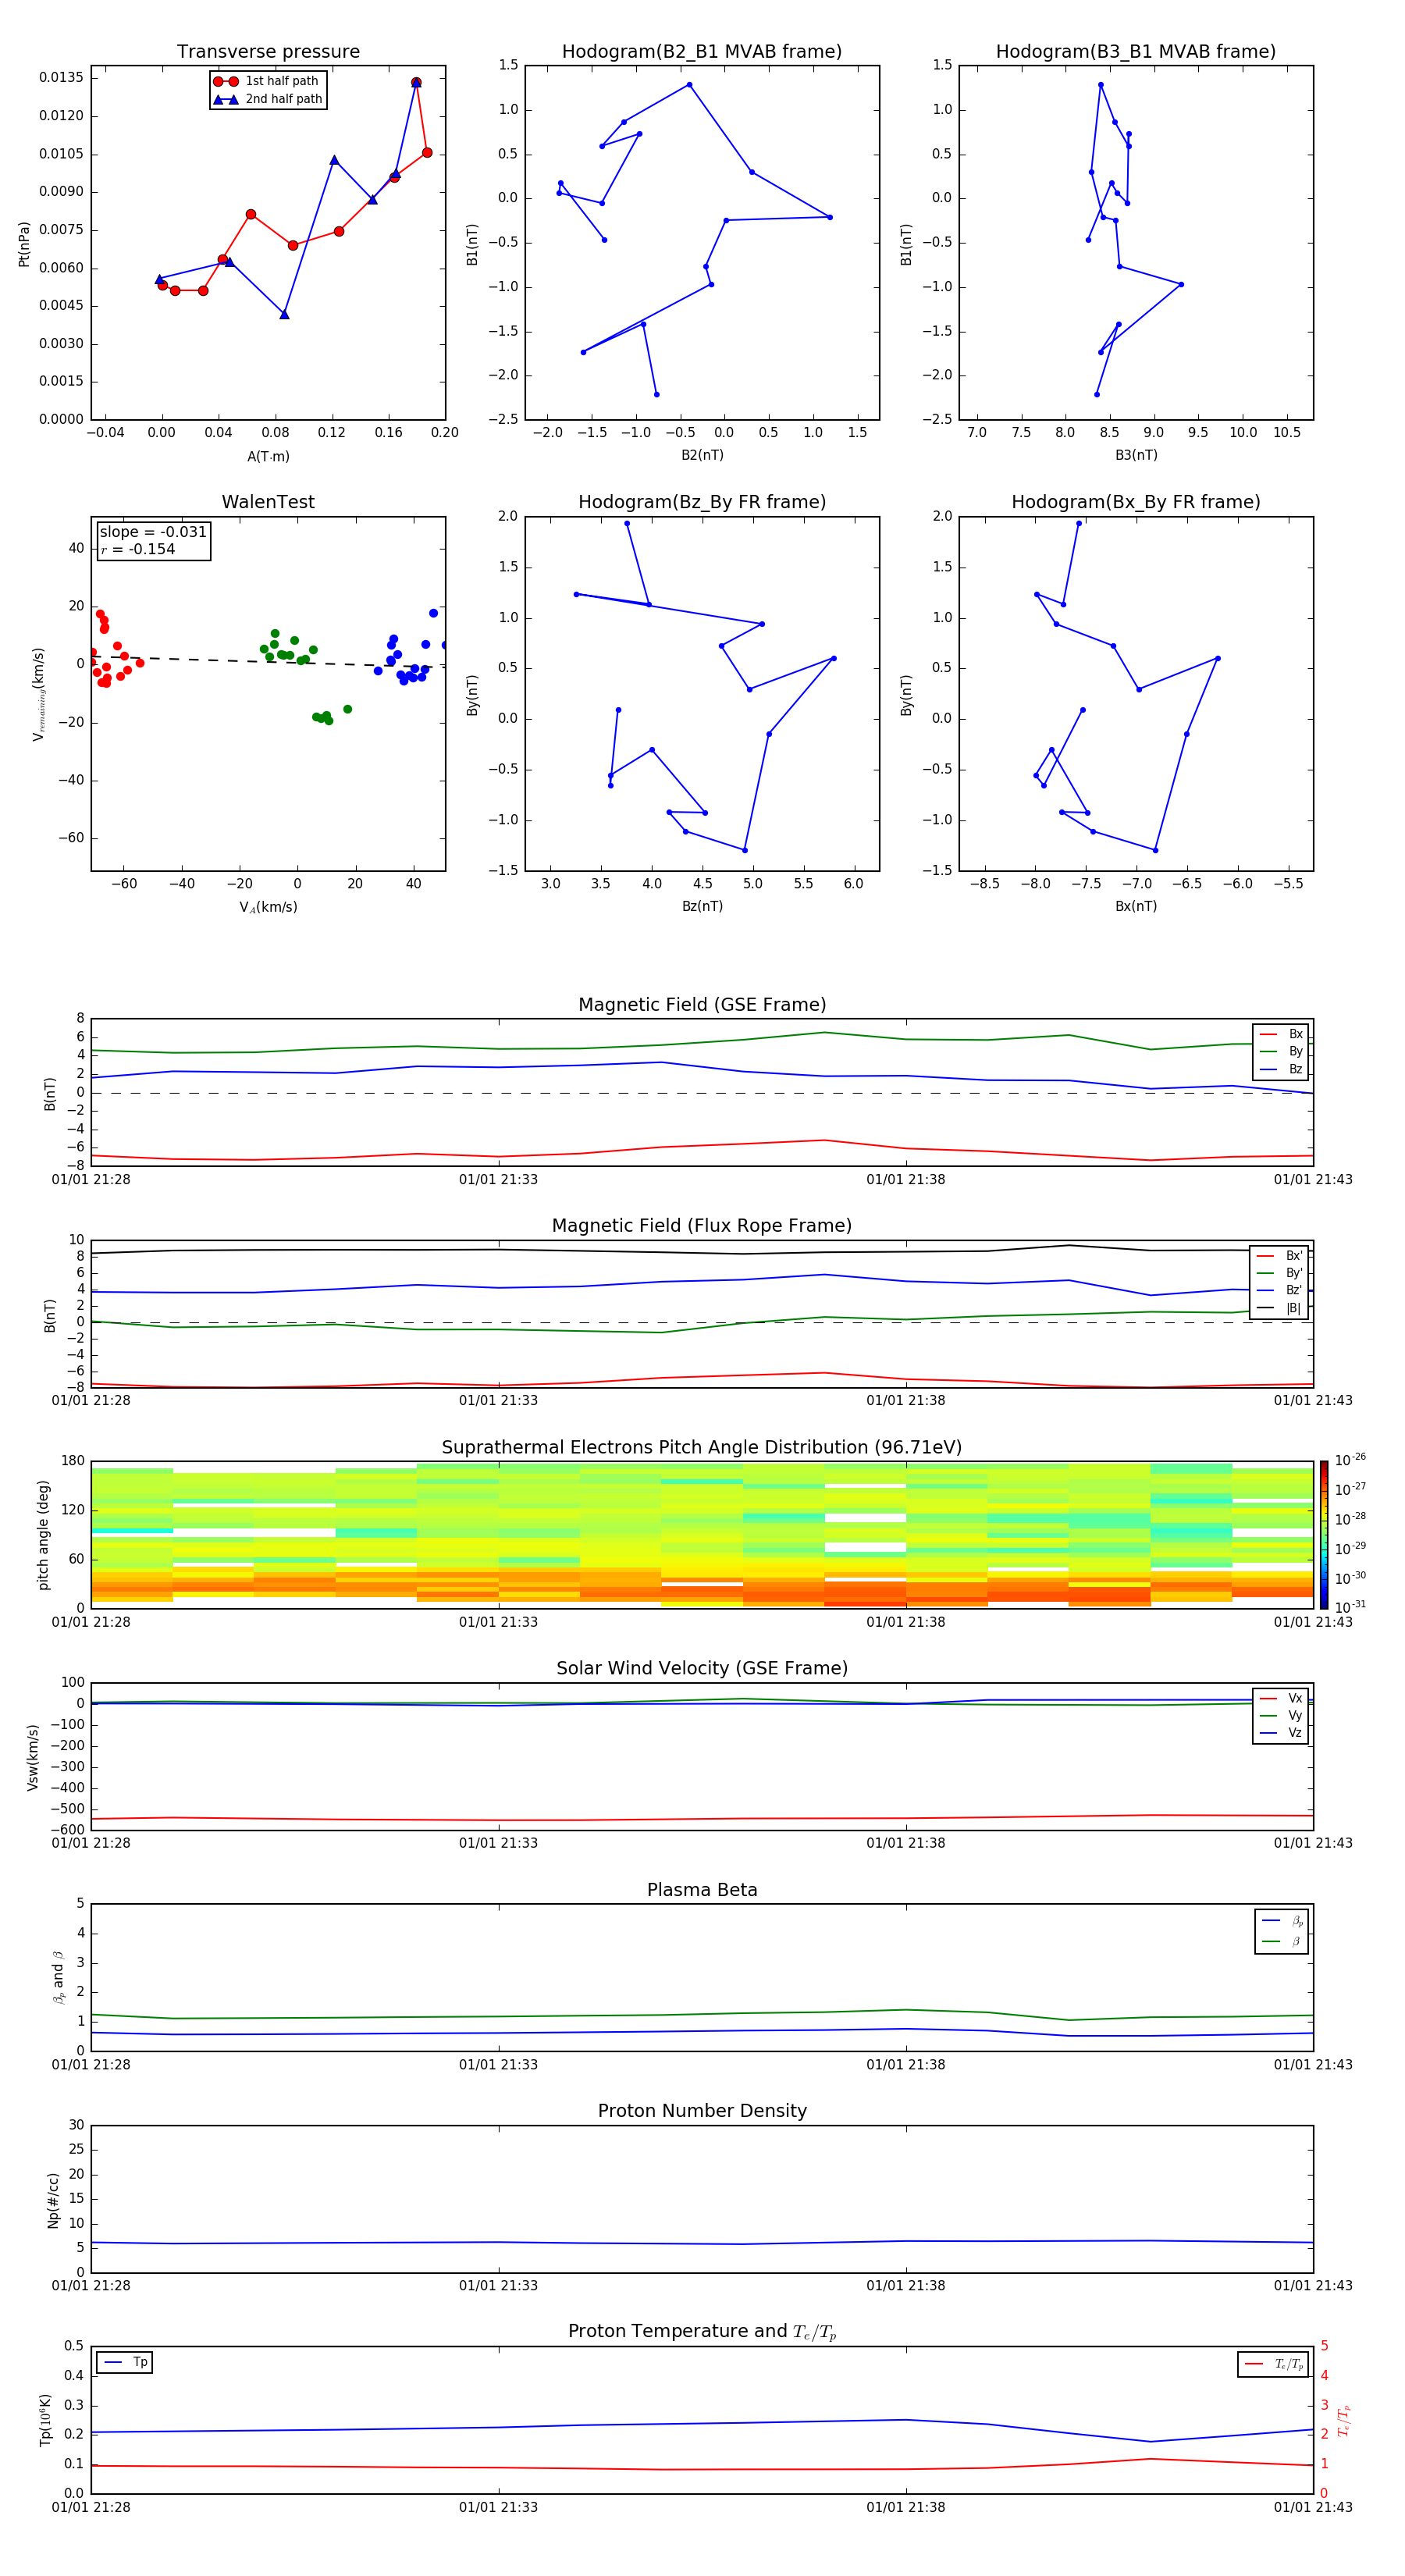This screenshot has height=2576, width=1405.
Task: Click the Tp legend box in temperature panel
Action: click(124, 2362)
